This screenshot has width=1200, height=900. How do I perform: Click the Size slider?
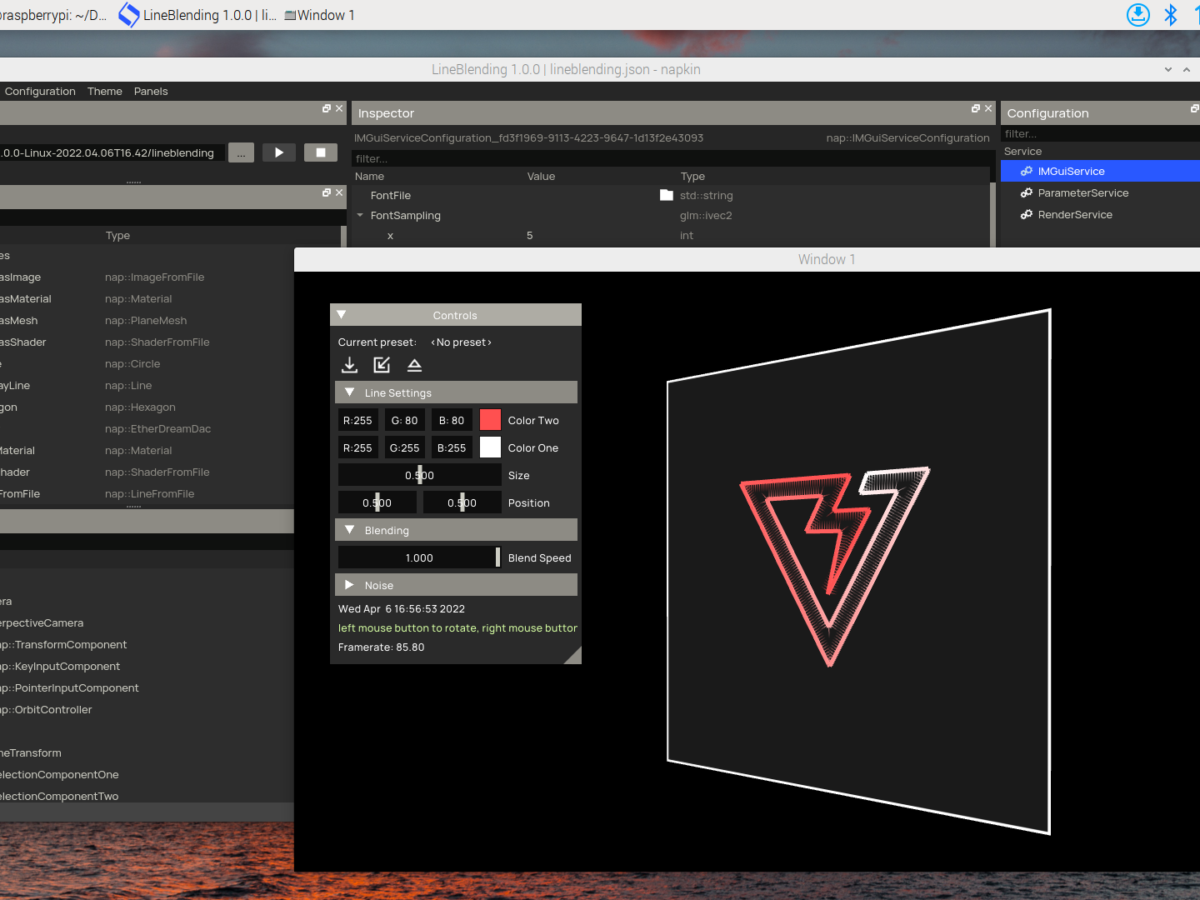420,475
